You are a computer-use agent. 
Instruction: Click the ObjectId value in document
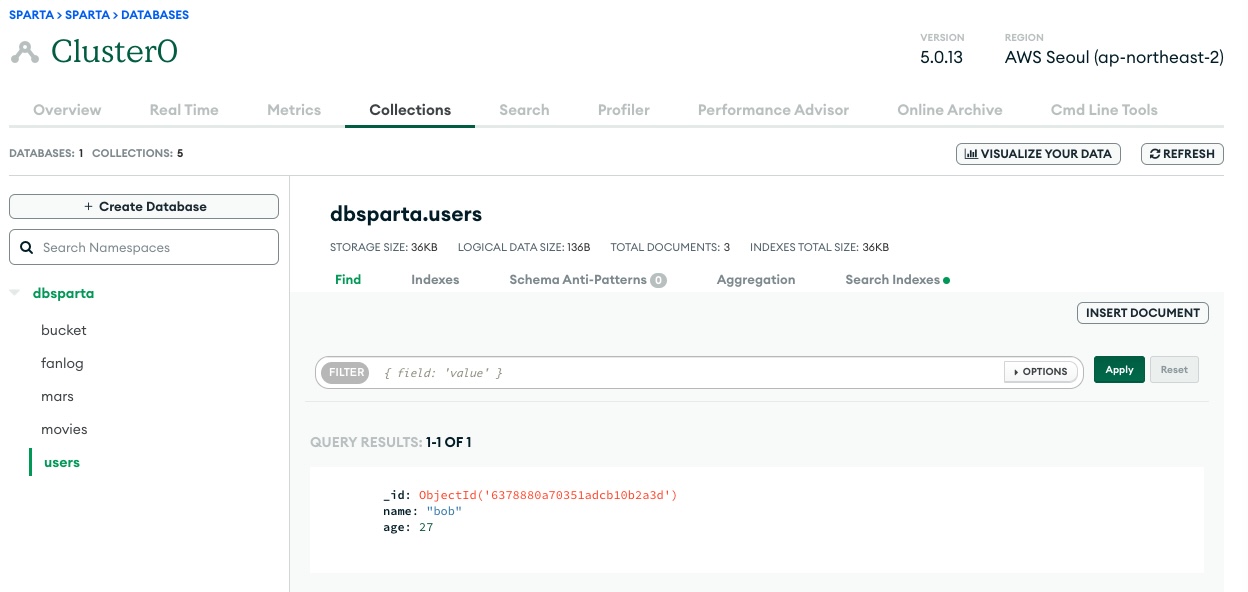[x=548, y=495]
